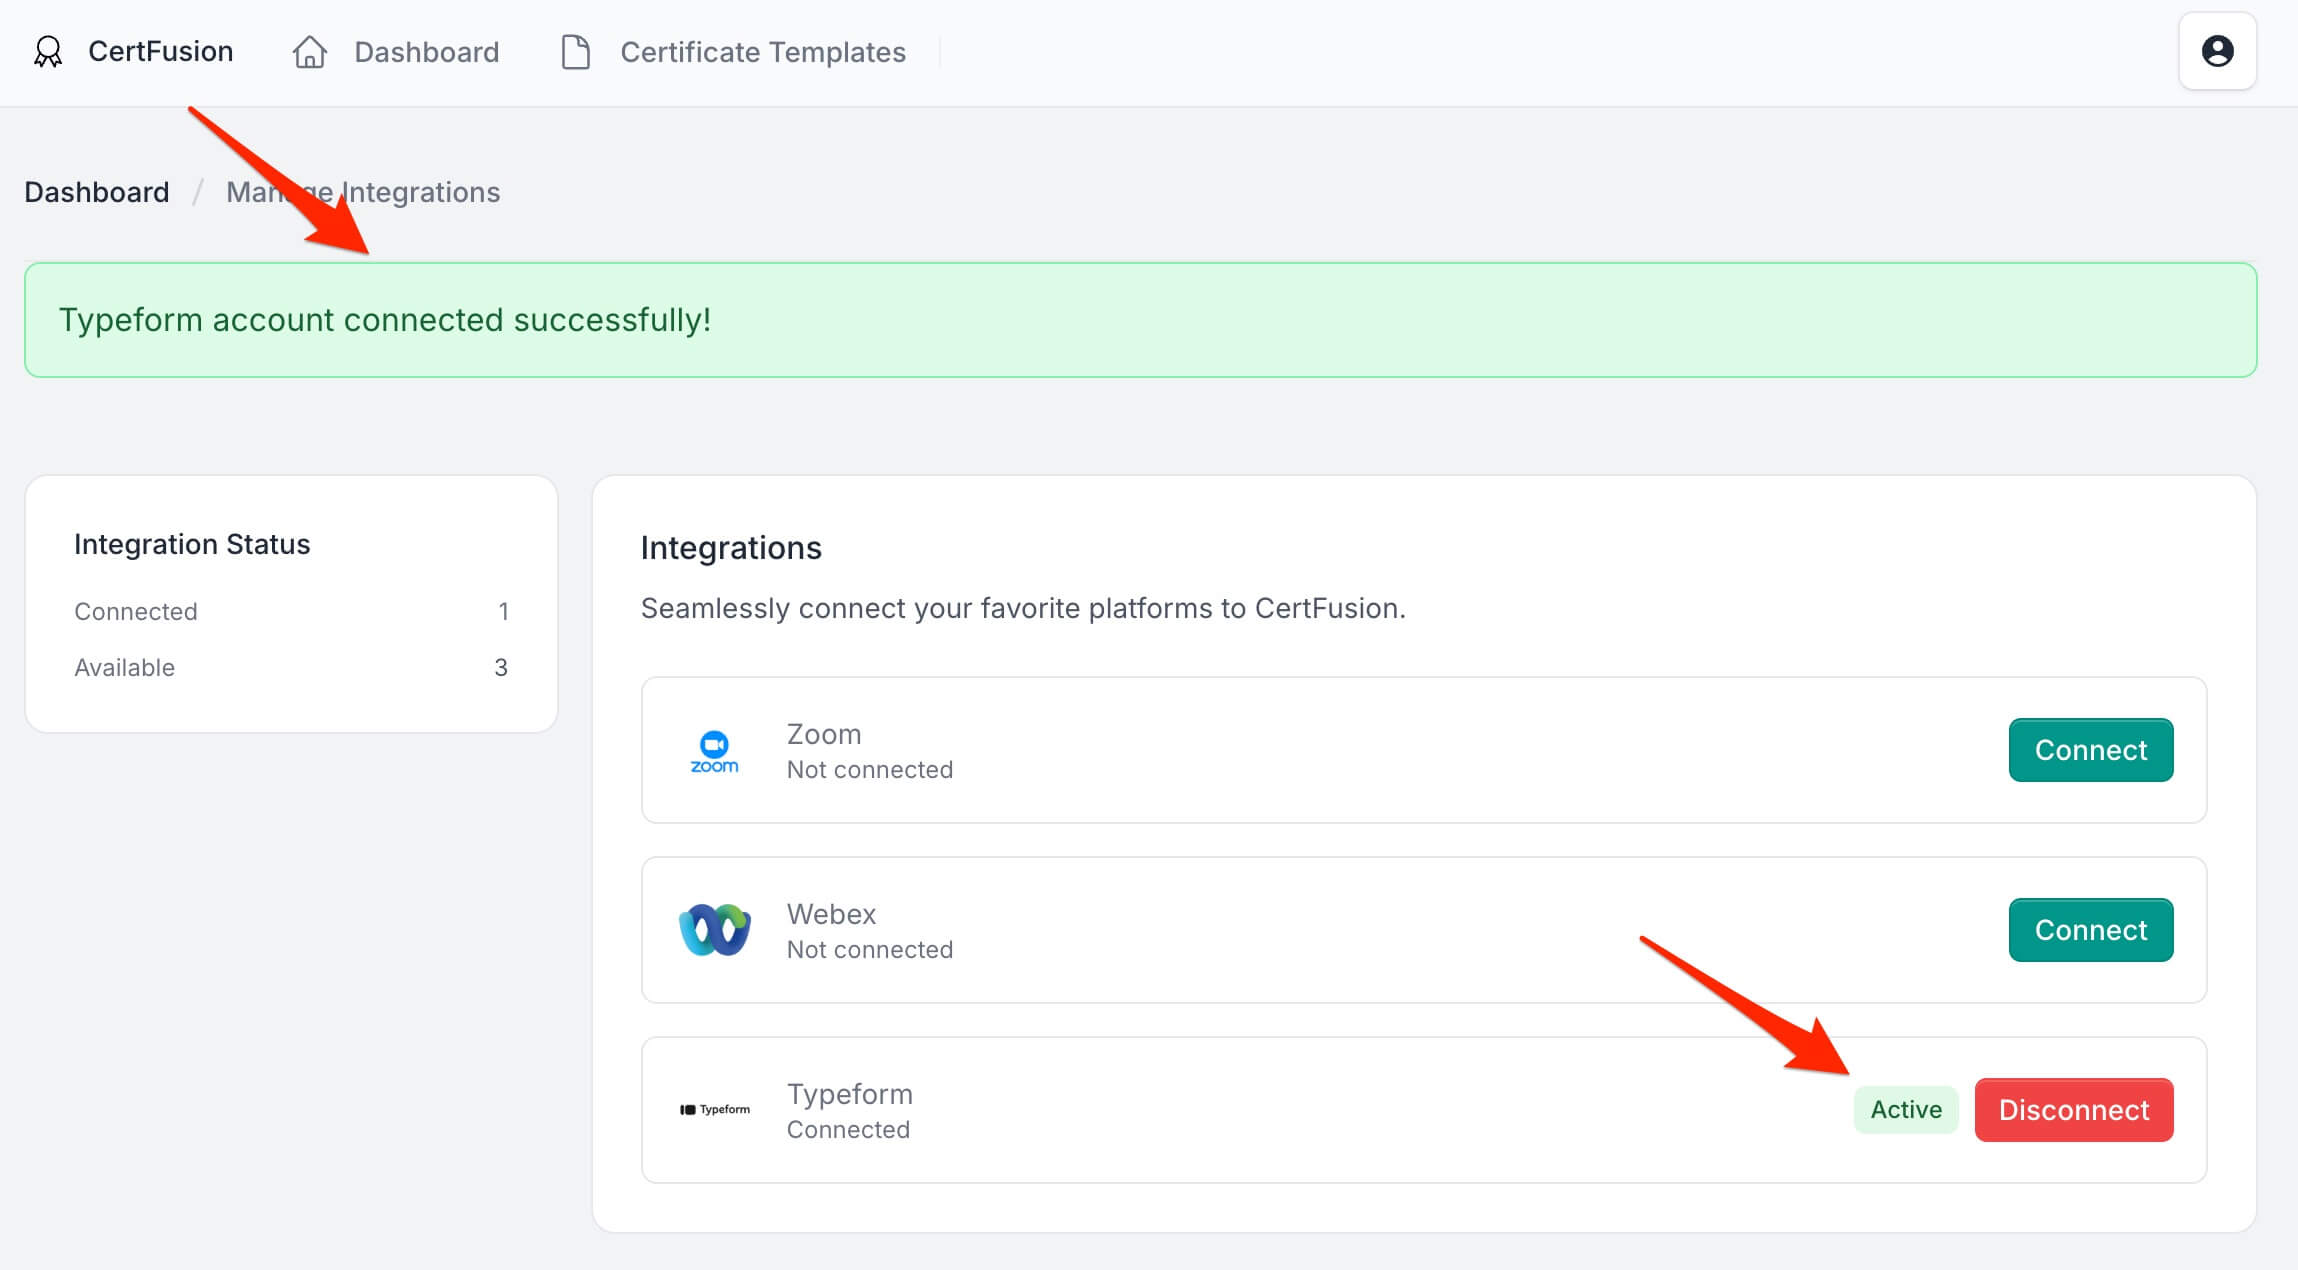Connect the Zoom integration
2298x1270 pixels.
tap(2090, 750)
